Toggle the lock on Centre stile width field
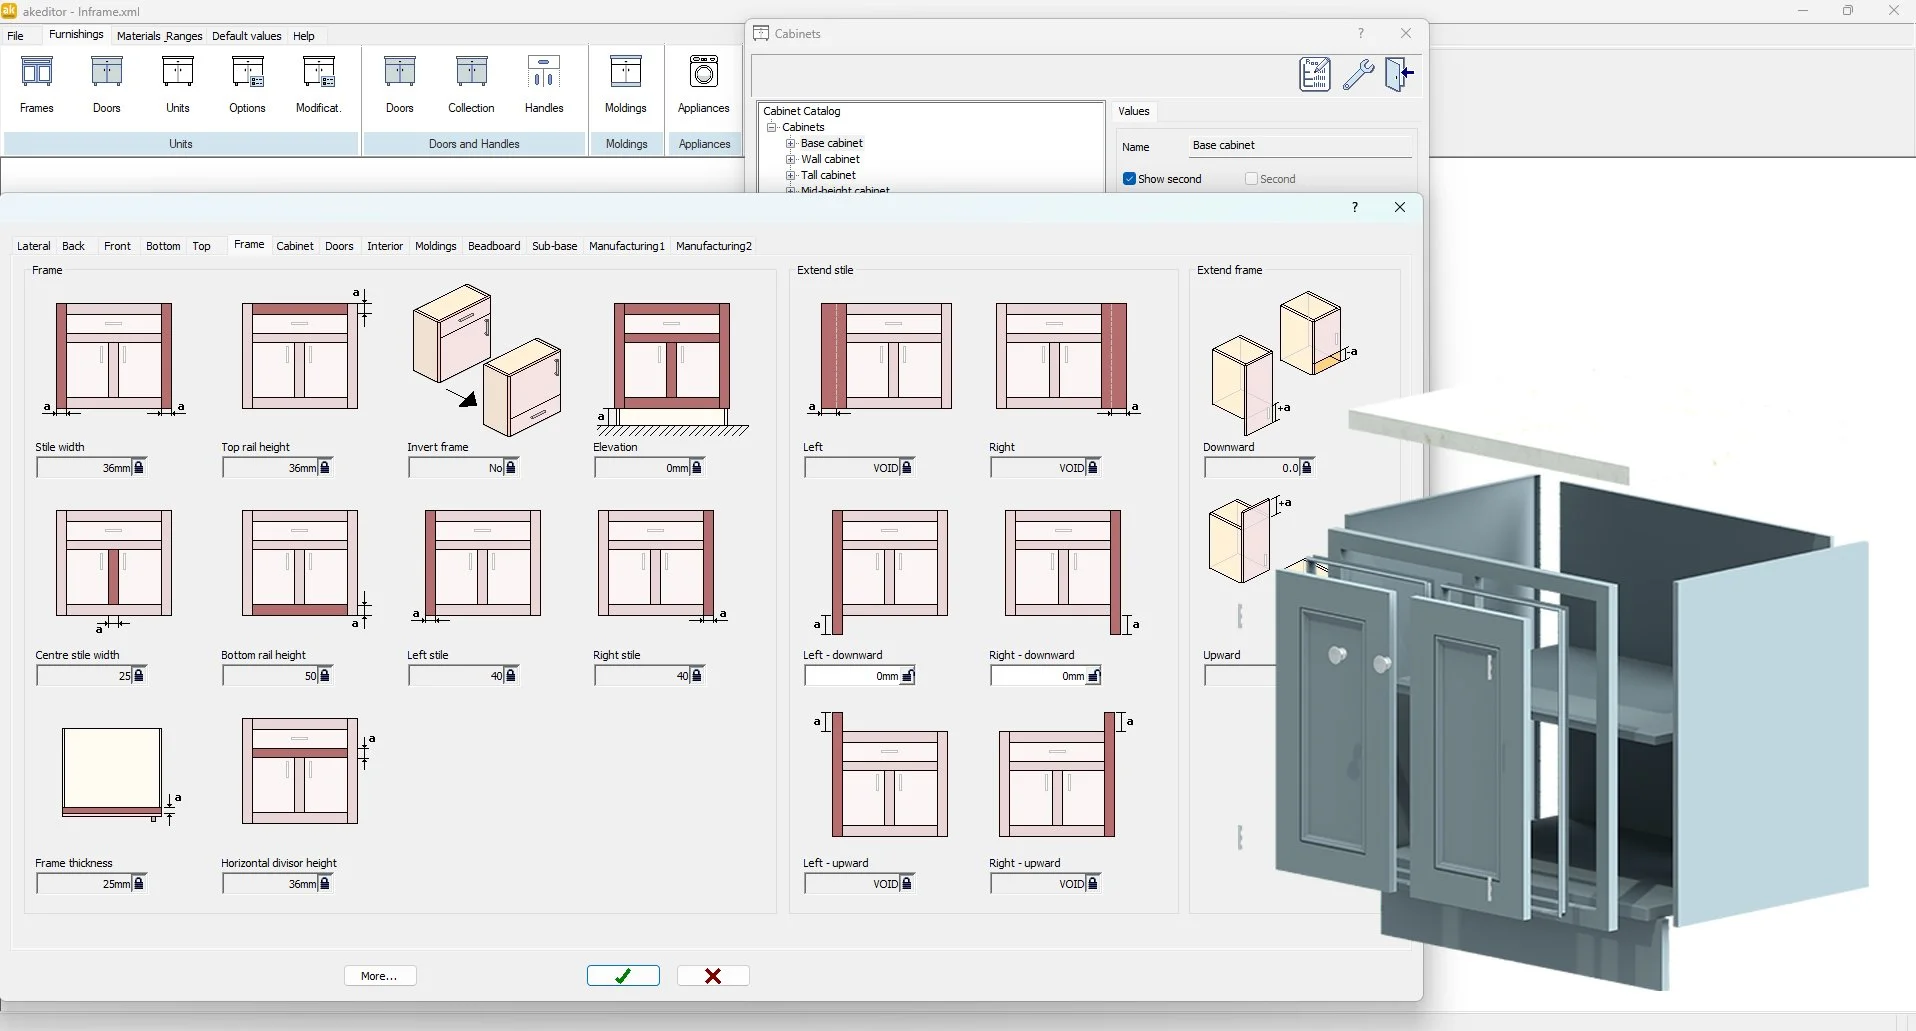 coord(139,676)
